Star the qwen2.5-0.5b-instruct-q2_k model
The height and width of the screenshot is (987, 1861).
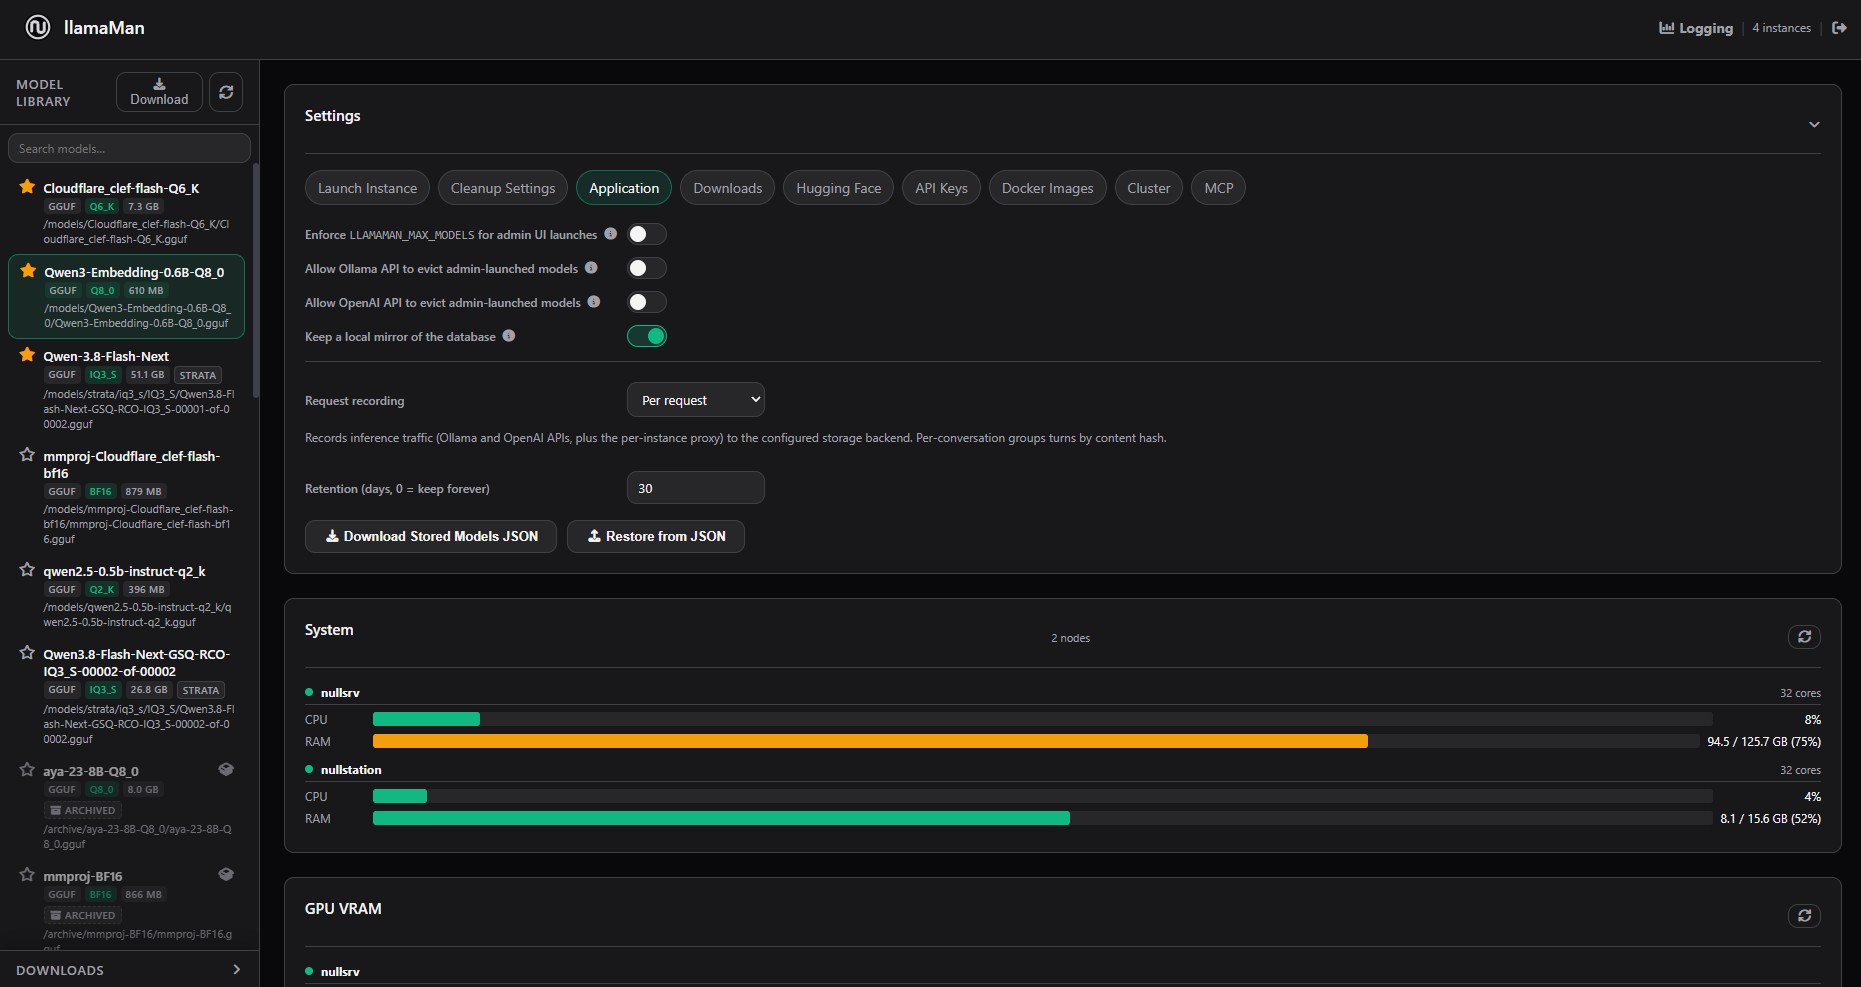[27, 570]
